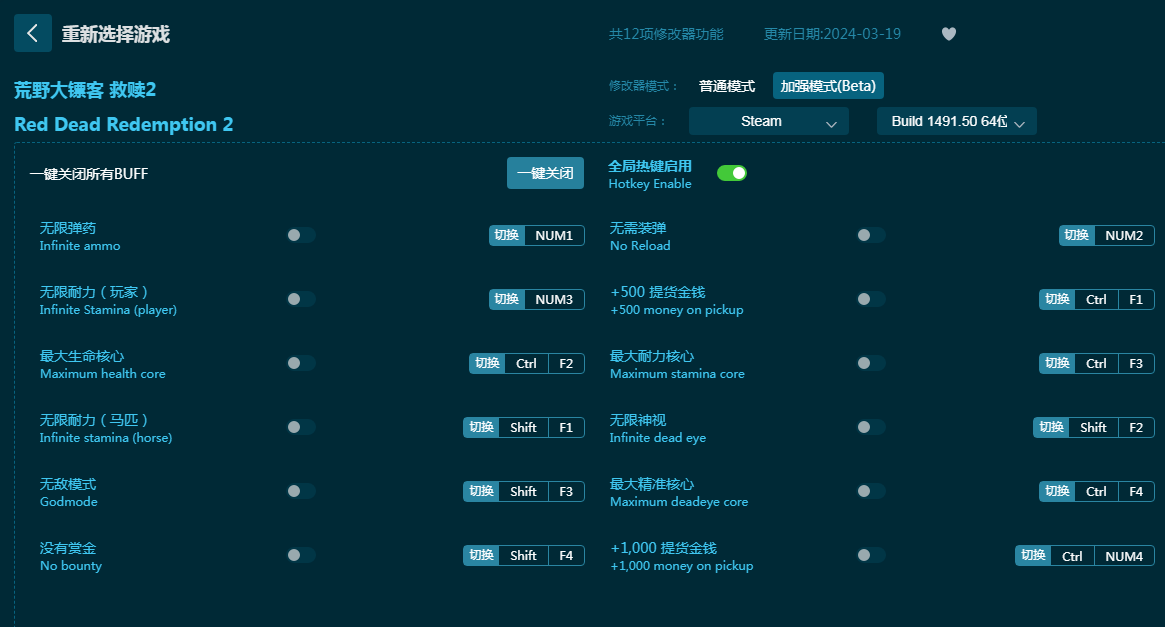Click the 共12项修改器功能 text
The image size is (1165, 627).
[x=666, y=34]
